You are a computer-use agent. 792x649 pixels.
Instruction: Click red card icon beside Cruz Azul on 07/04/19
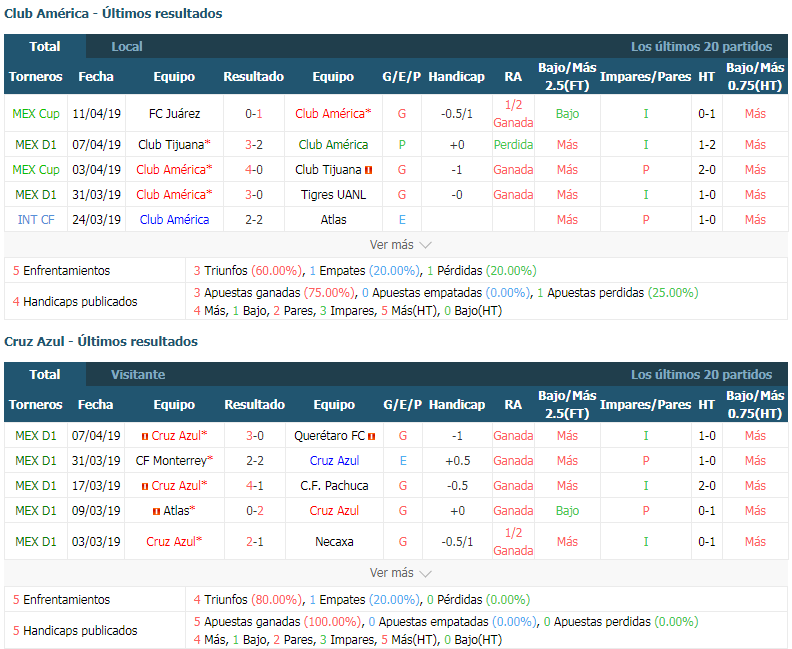coord(145,436)
